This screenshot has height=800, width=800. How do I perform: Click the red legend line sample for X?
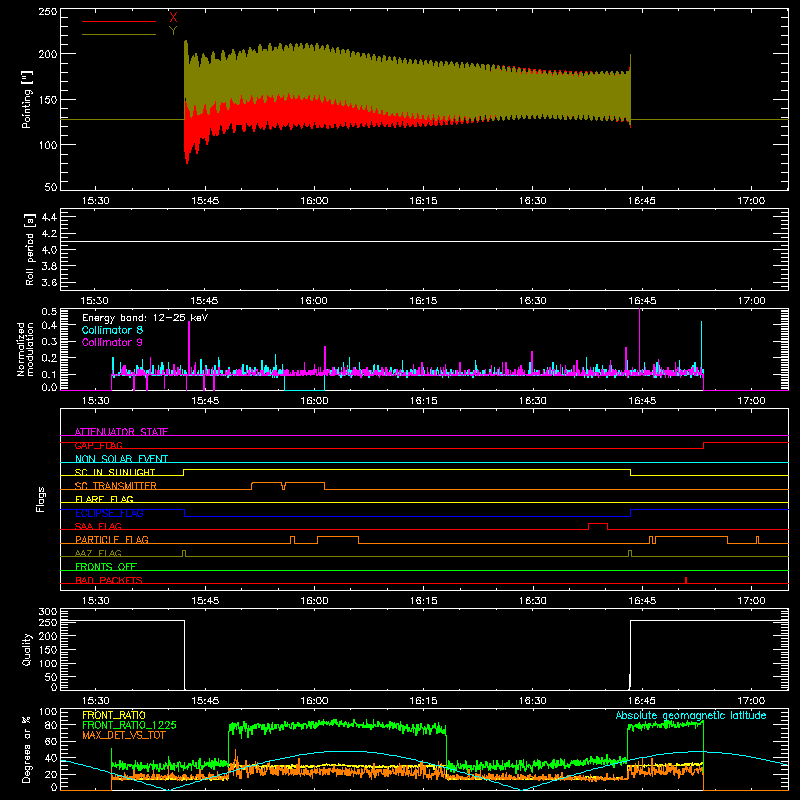[119, 21]
